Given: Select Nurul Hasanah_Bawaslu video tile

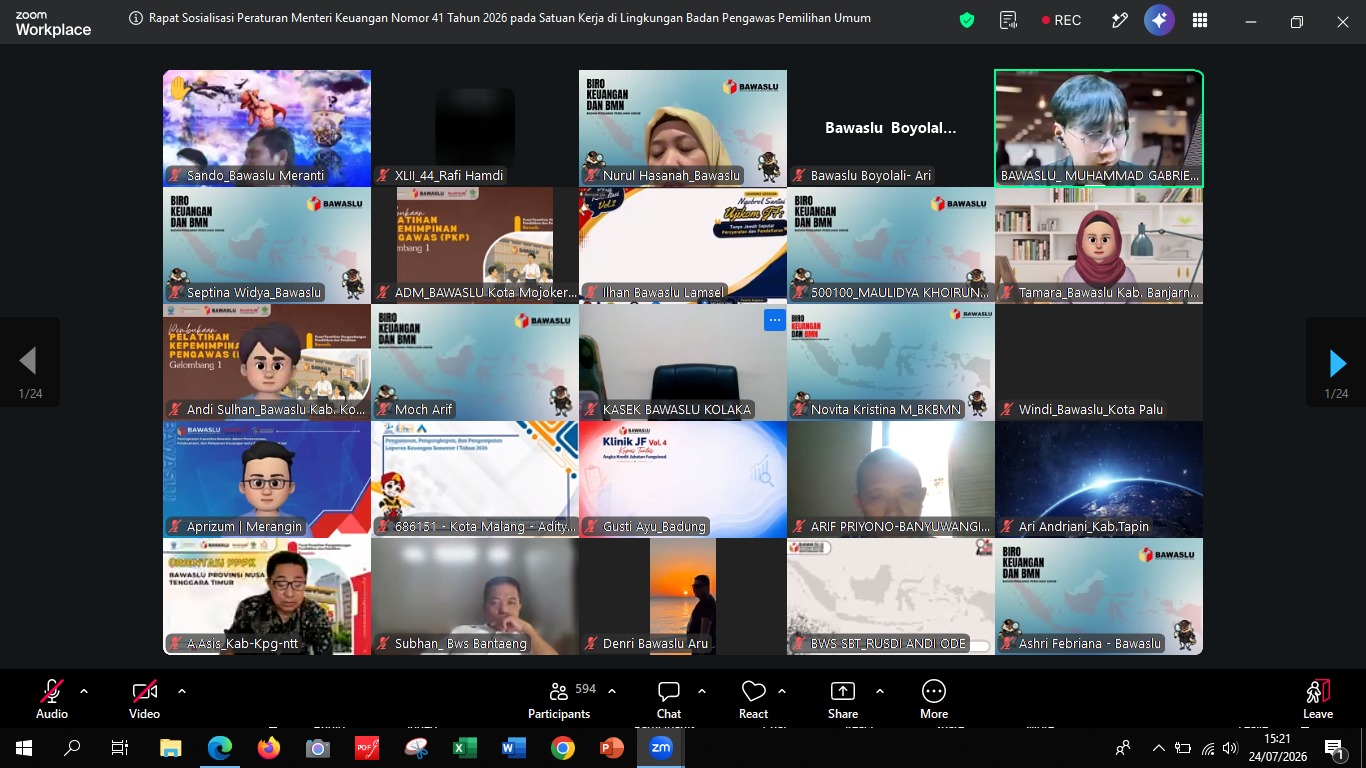Looking at the screenshot, I should coord(683,128).
